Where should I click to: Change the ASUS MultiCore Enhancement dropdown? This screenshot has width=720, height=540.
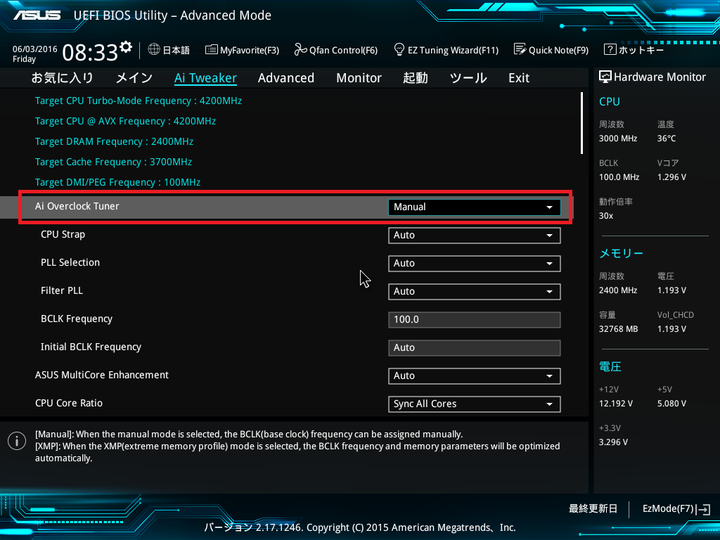(x=474, y=376)
